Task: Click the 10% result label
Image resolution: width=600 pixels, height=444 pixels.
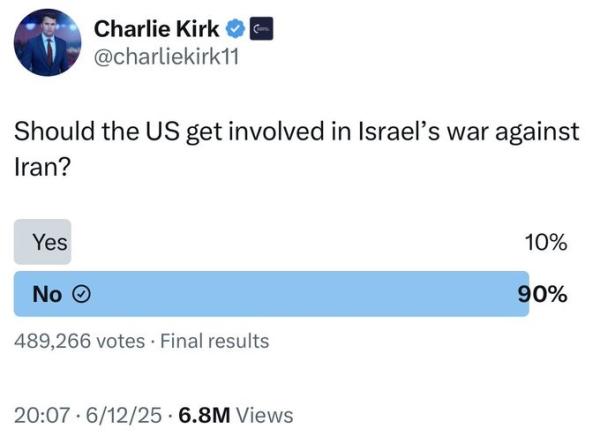Action: 545,242
